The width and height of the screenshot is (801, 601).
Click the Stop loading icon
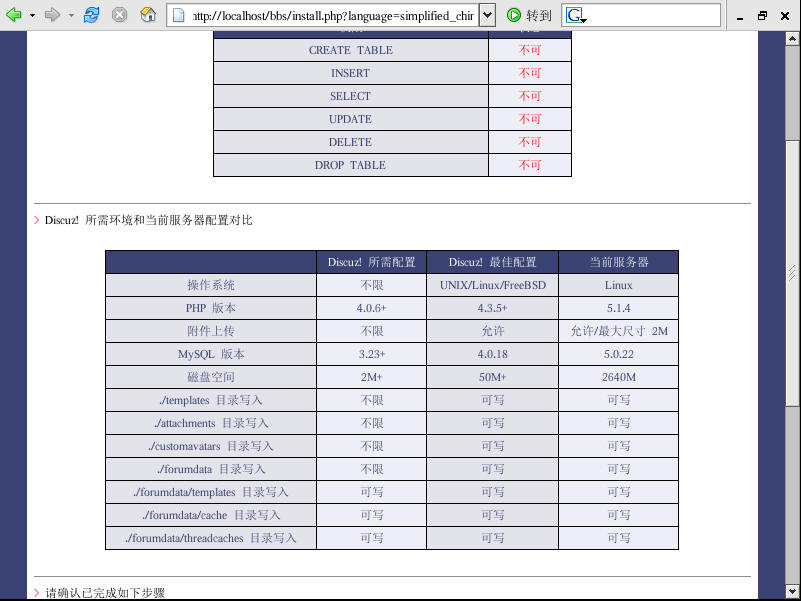click(x=120, y=15)
